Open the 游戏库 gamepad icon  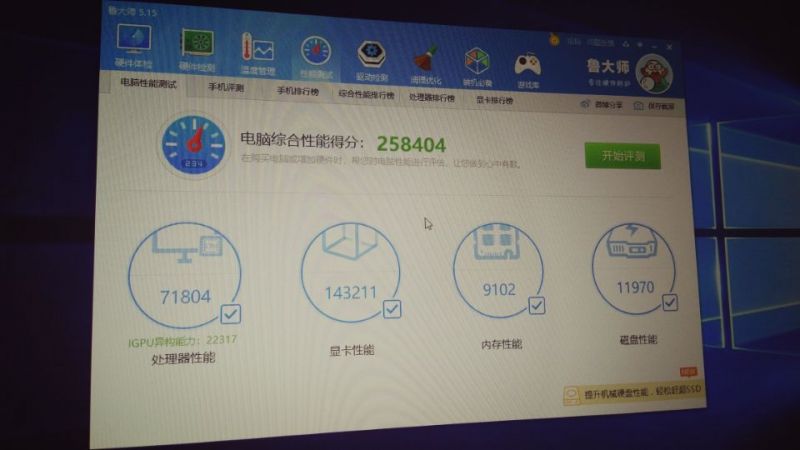(x=528, y=65)
